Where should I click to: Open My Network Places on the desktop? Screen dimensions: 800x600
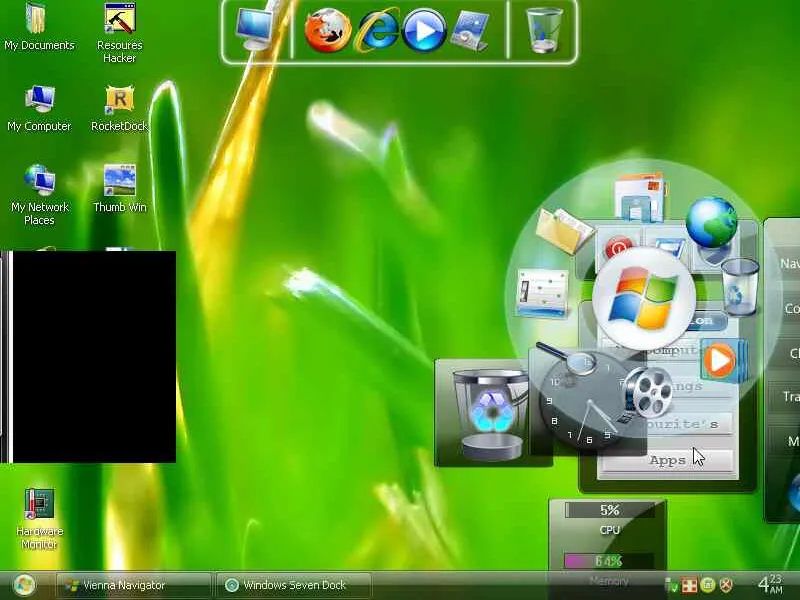39,195
